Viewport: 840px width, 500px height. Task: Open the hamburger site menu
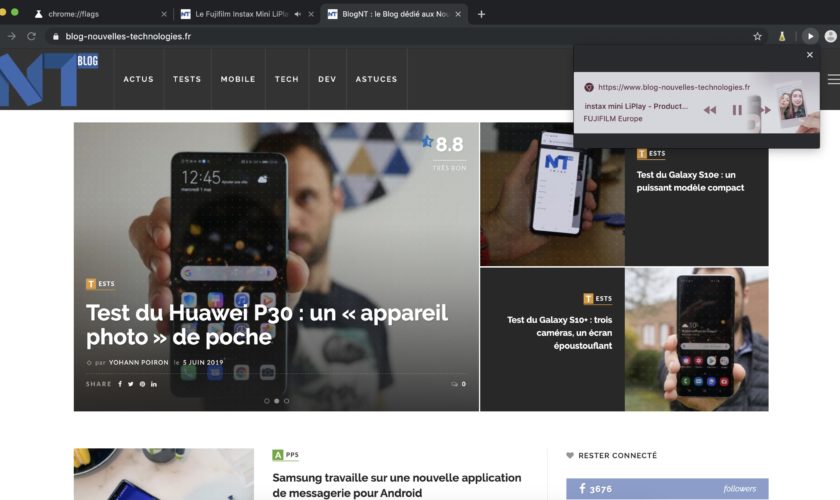833,79
